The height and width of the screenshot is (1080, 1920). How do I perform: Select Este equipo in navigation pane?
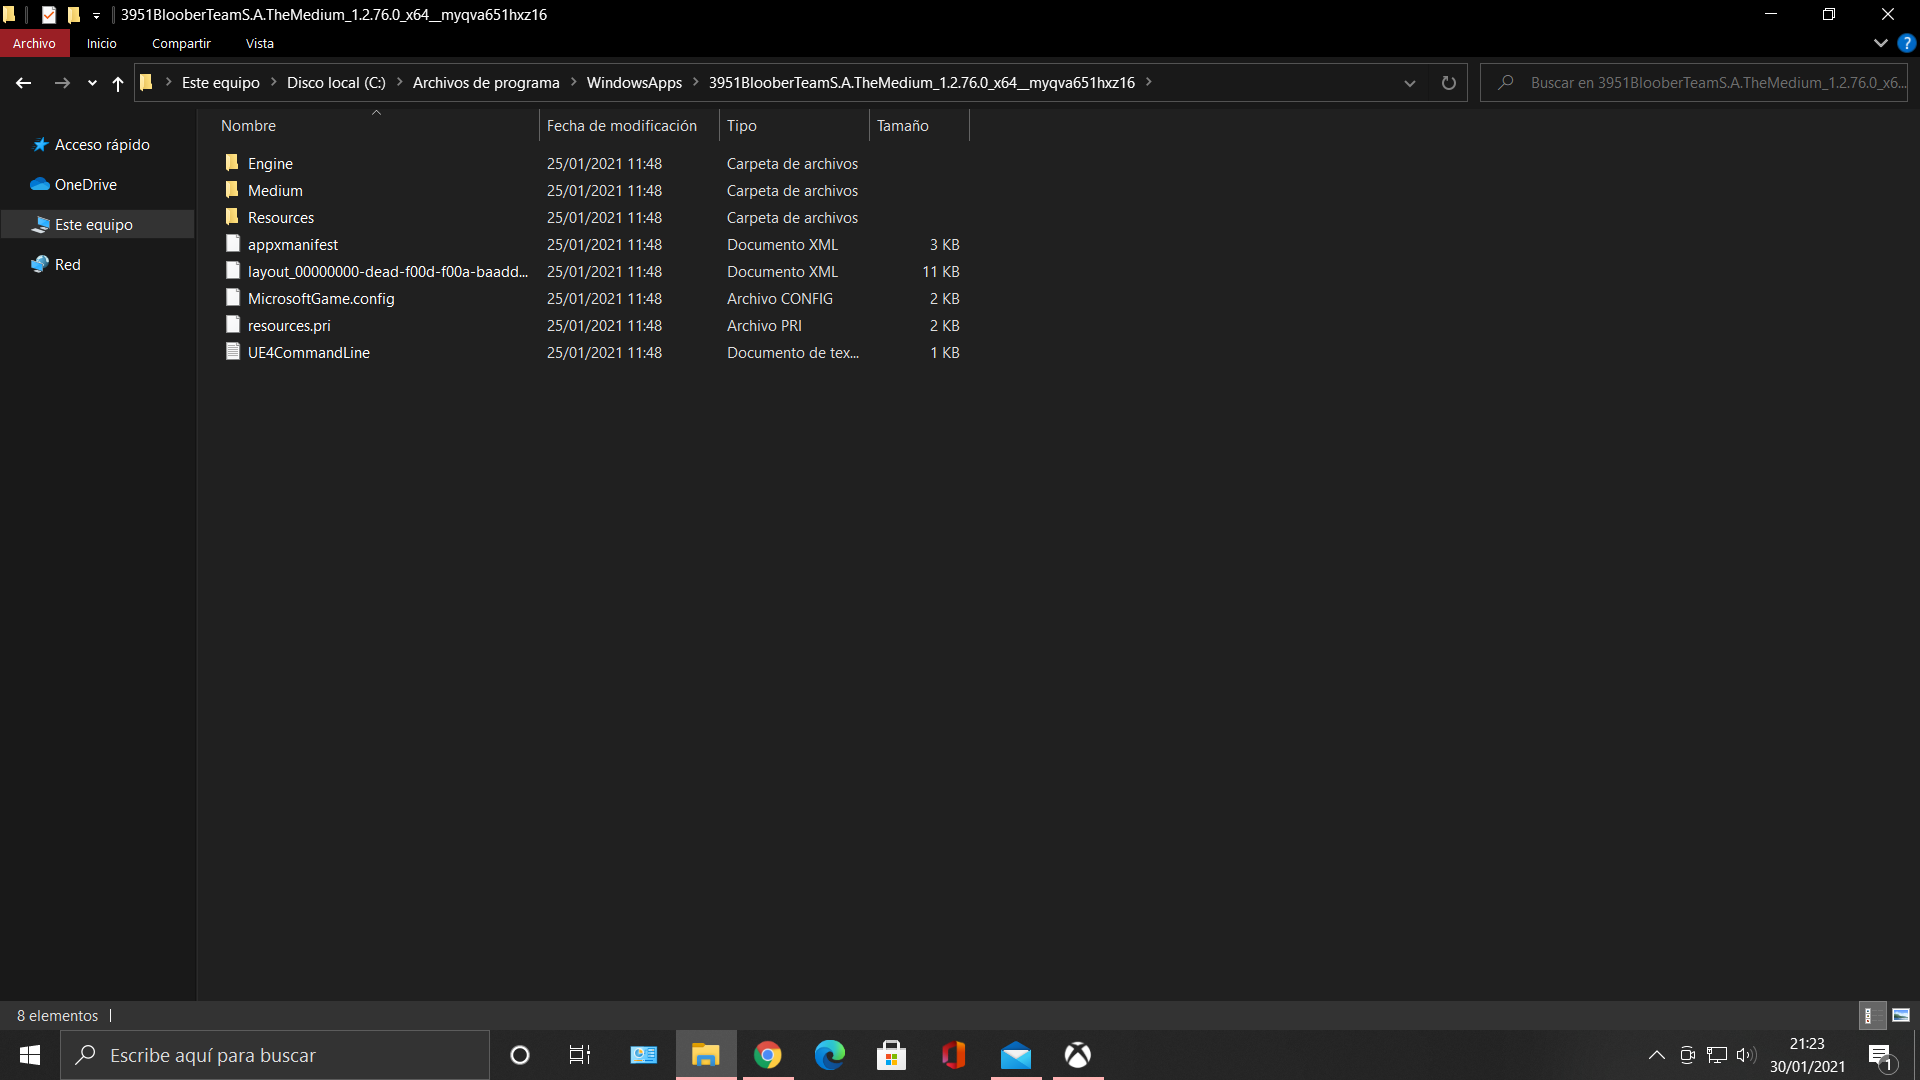point(94,224)
